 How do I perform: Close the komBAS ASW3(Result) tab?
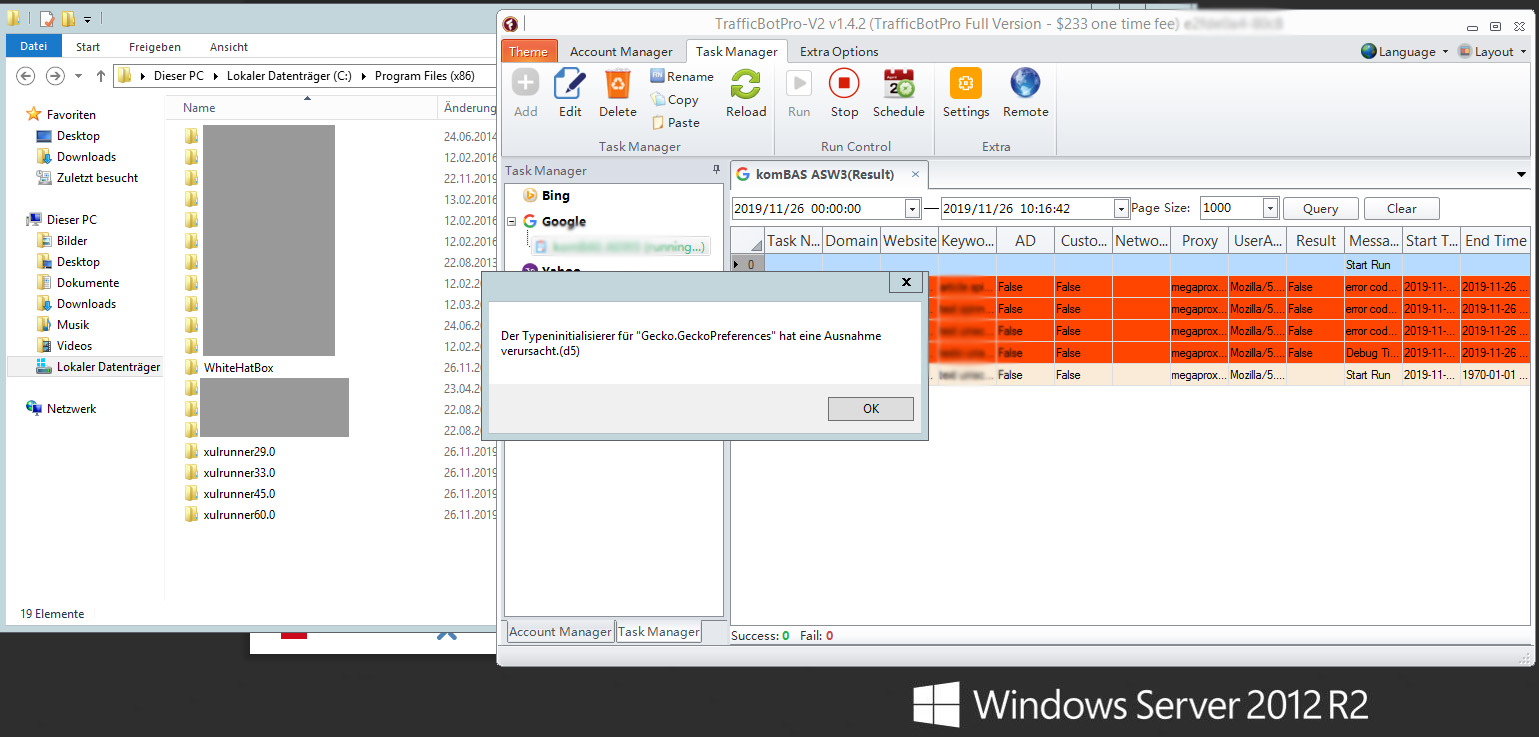pyautogui.click(x=915, y=174)
